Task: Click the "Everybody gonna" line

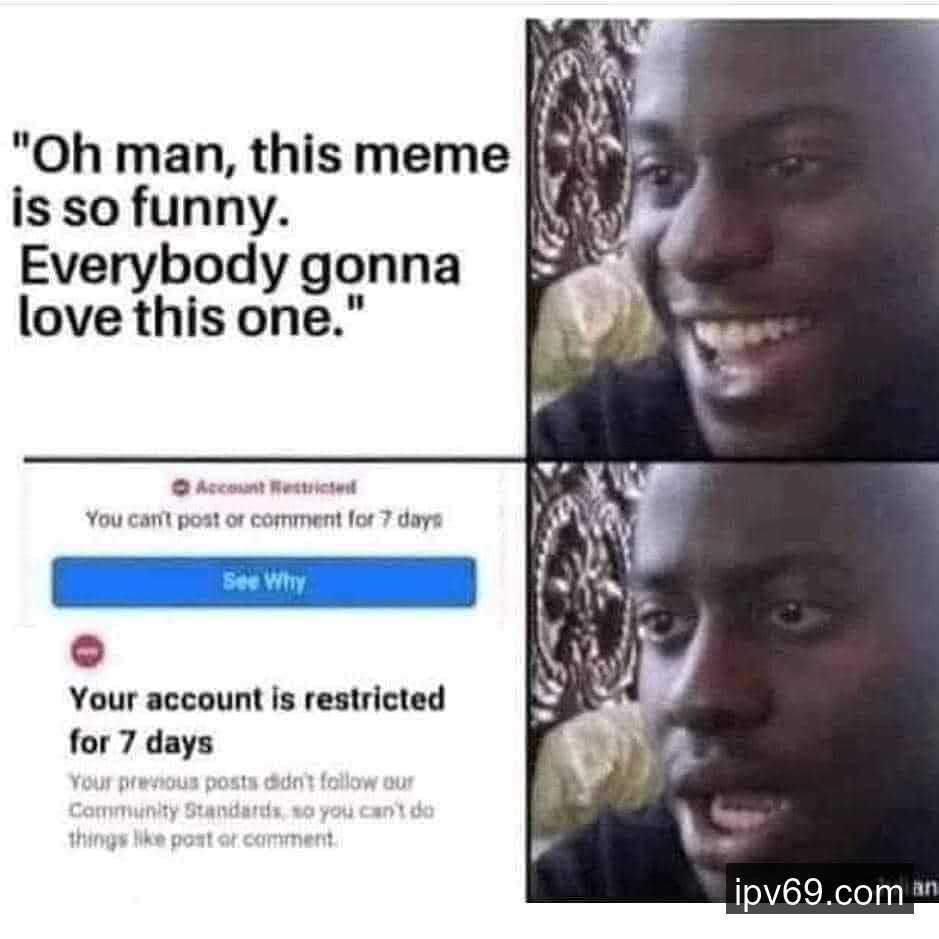Action: click(240, 266)
